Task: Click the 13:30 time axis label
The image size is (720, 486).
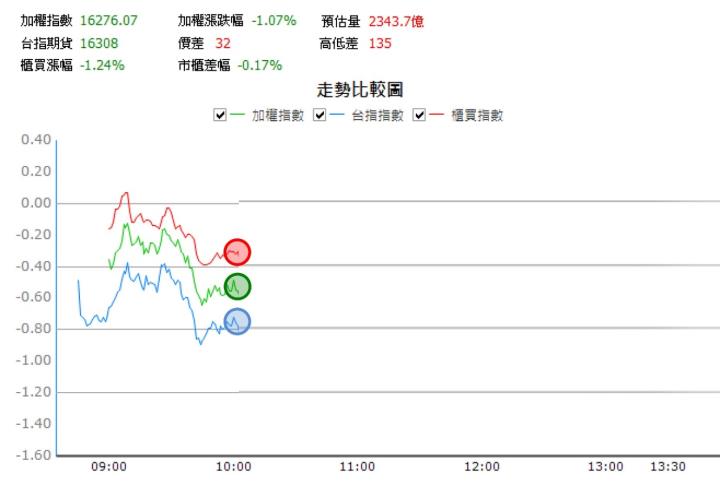Action: 668,467
